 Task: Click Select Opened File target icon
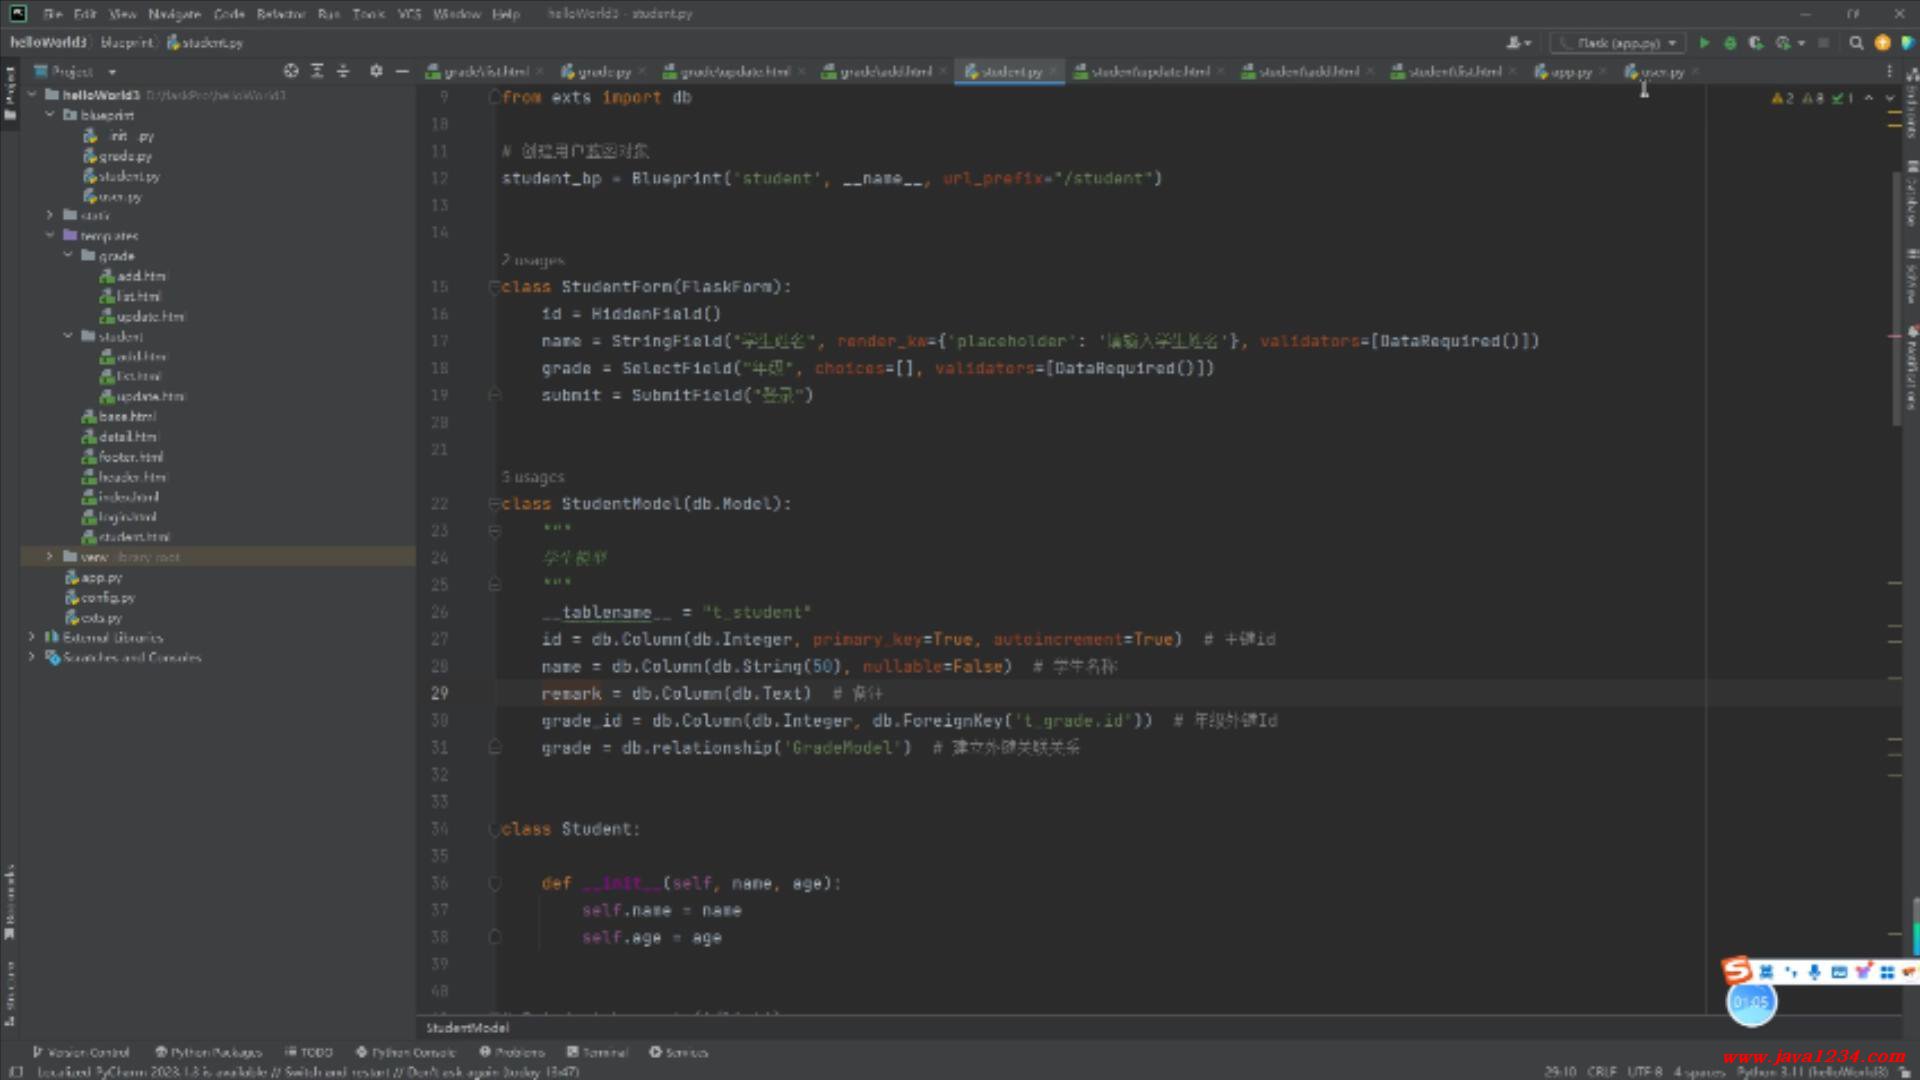(291, 71)
